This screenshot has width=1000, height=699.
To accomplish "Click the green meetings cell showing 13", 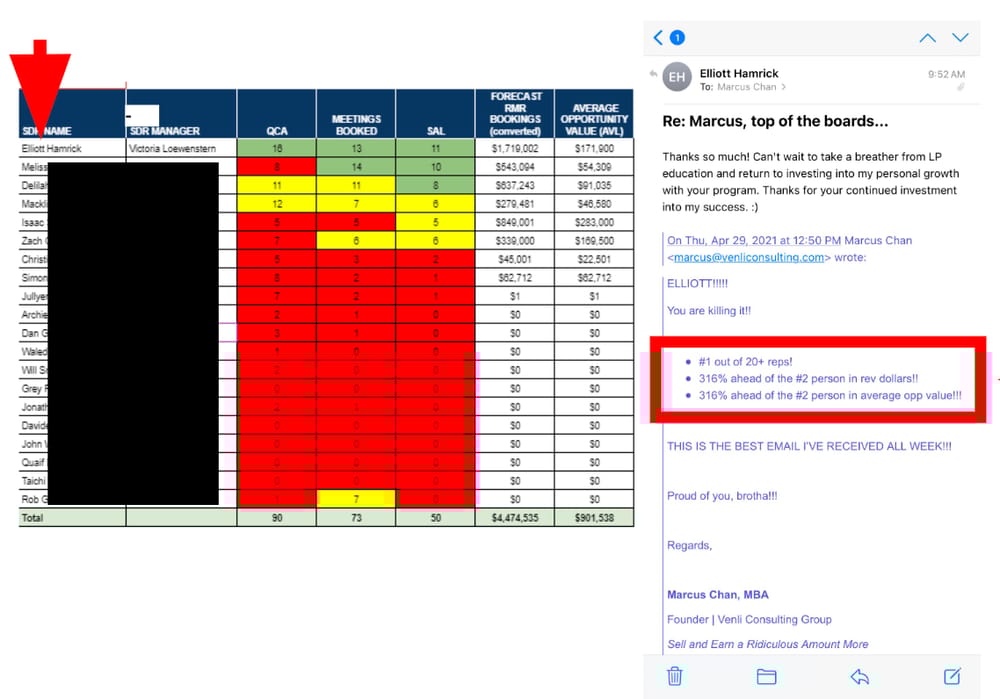I will (x=356, y=148).
